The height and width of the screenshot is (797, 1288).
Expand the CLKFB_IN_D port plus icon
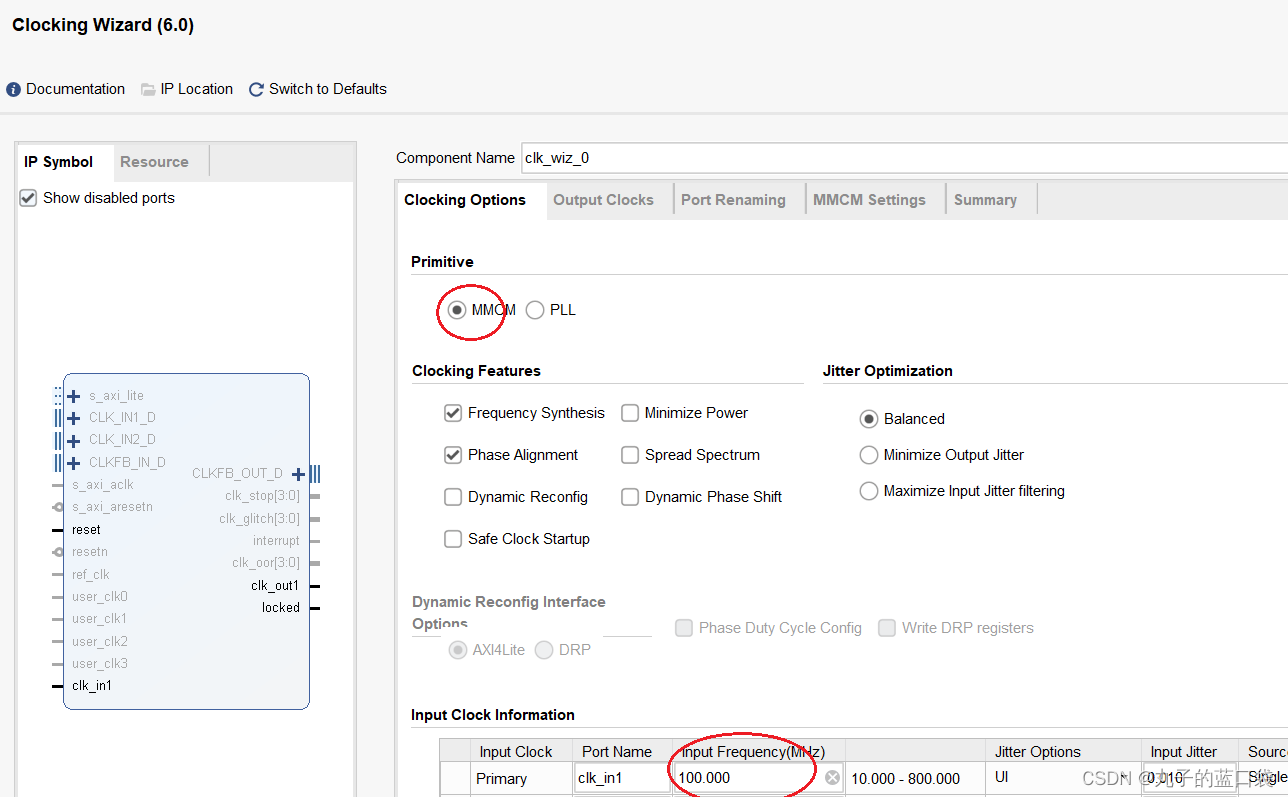(x=73, y=463)
